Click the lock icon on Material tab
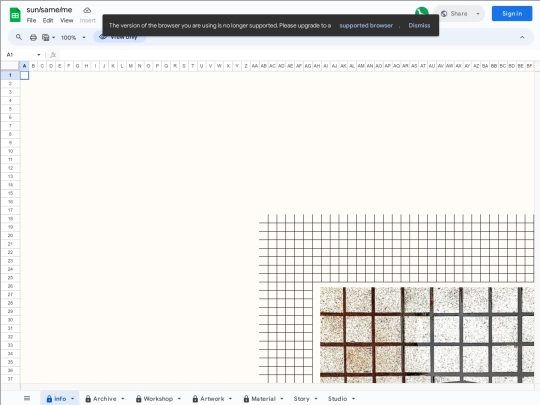The height and width of the screenshot is (405, 540). pos(246,399)
